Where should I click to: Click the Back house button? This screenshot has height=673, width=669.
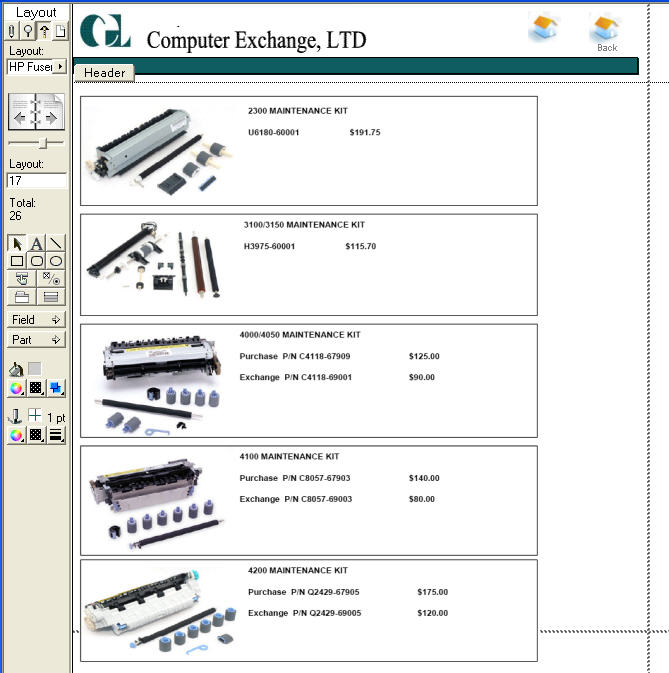(x=606, y=33)
